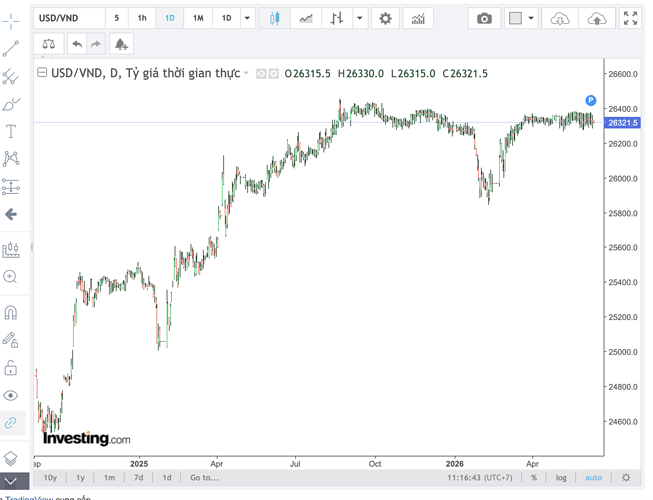Select the long position prediction tool
This screenshot has width=653, height=500.
coord(11,187)
